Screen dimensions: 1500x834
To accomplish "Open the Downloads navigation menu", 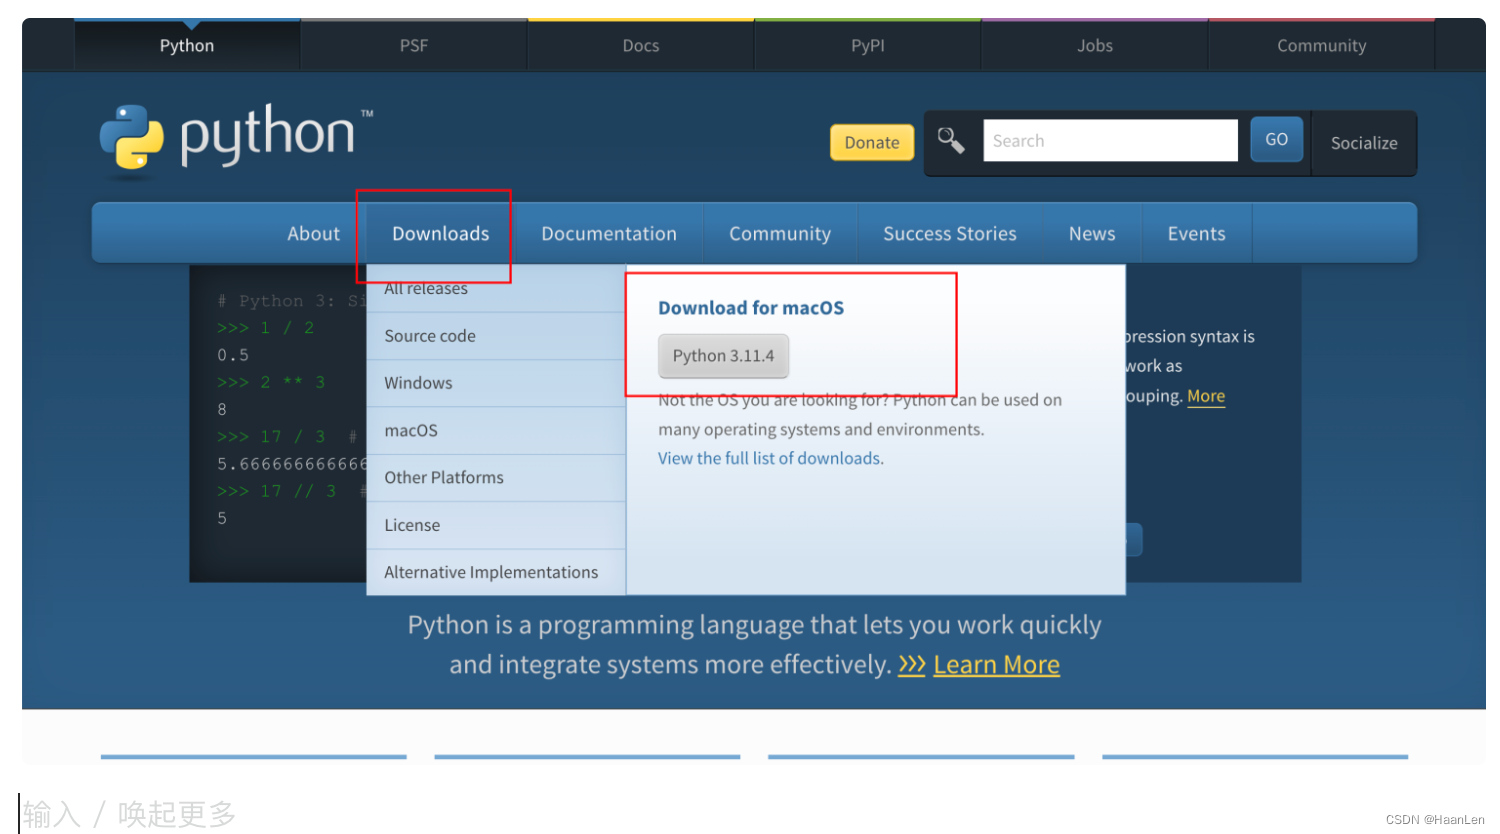I will pos(440,233).
